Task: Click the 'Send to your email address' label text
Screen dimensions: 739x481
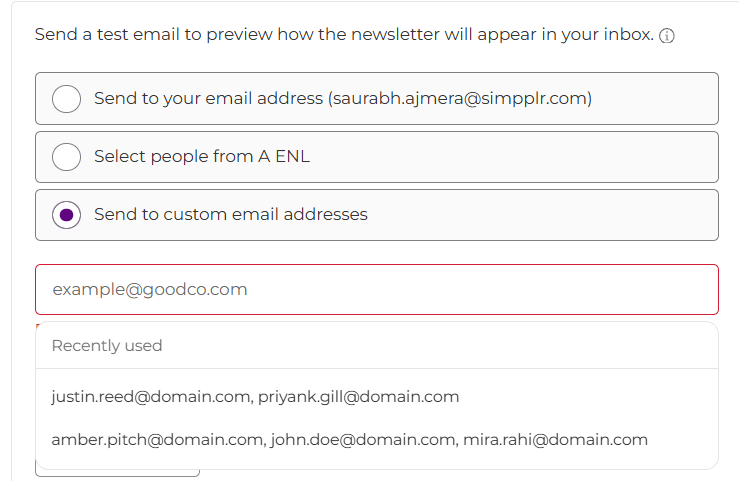Action: pos(208,98)
